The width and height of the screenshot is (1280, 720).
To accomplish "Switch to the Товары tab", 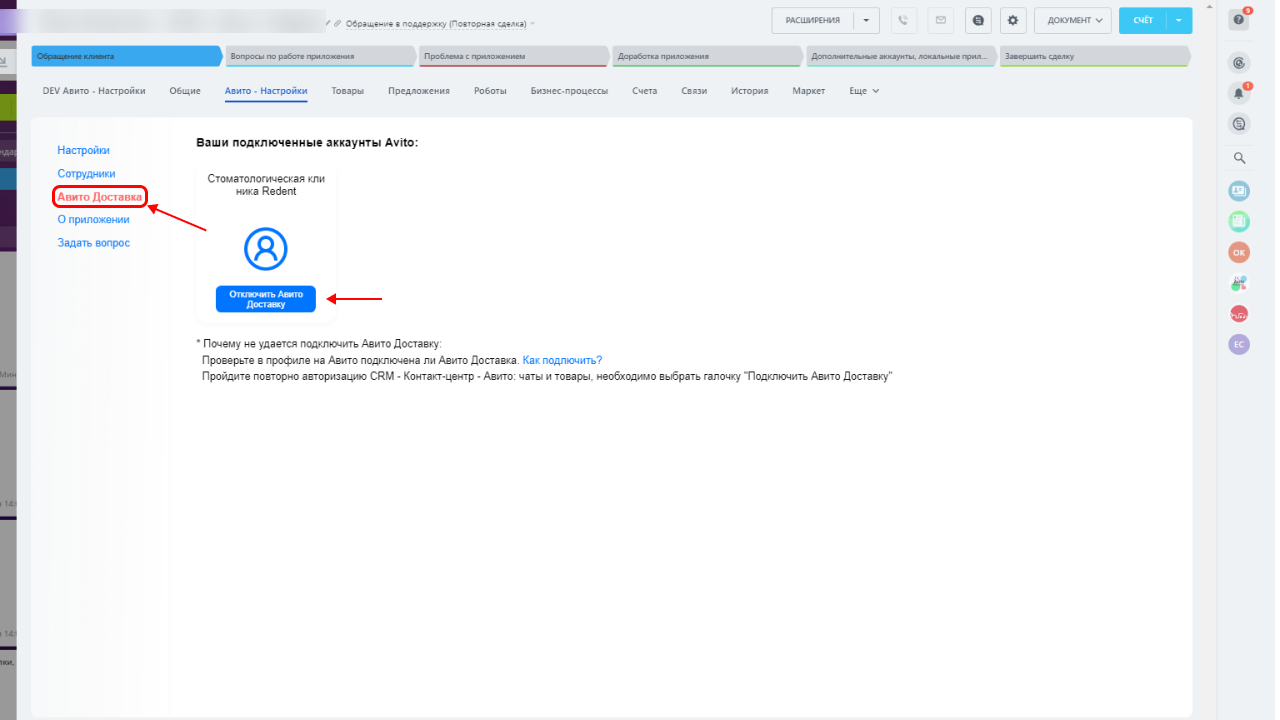I will (347, 91).
